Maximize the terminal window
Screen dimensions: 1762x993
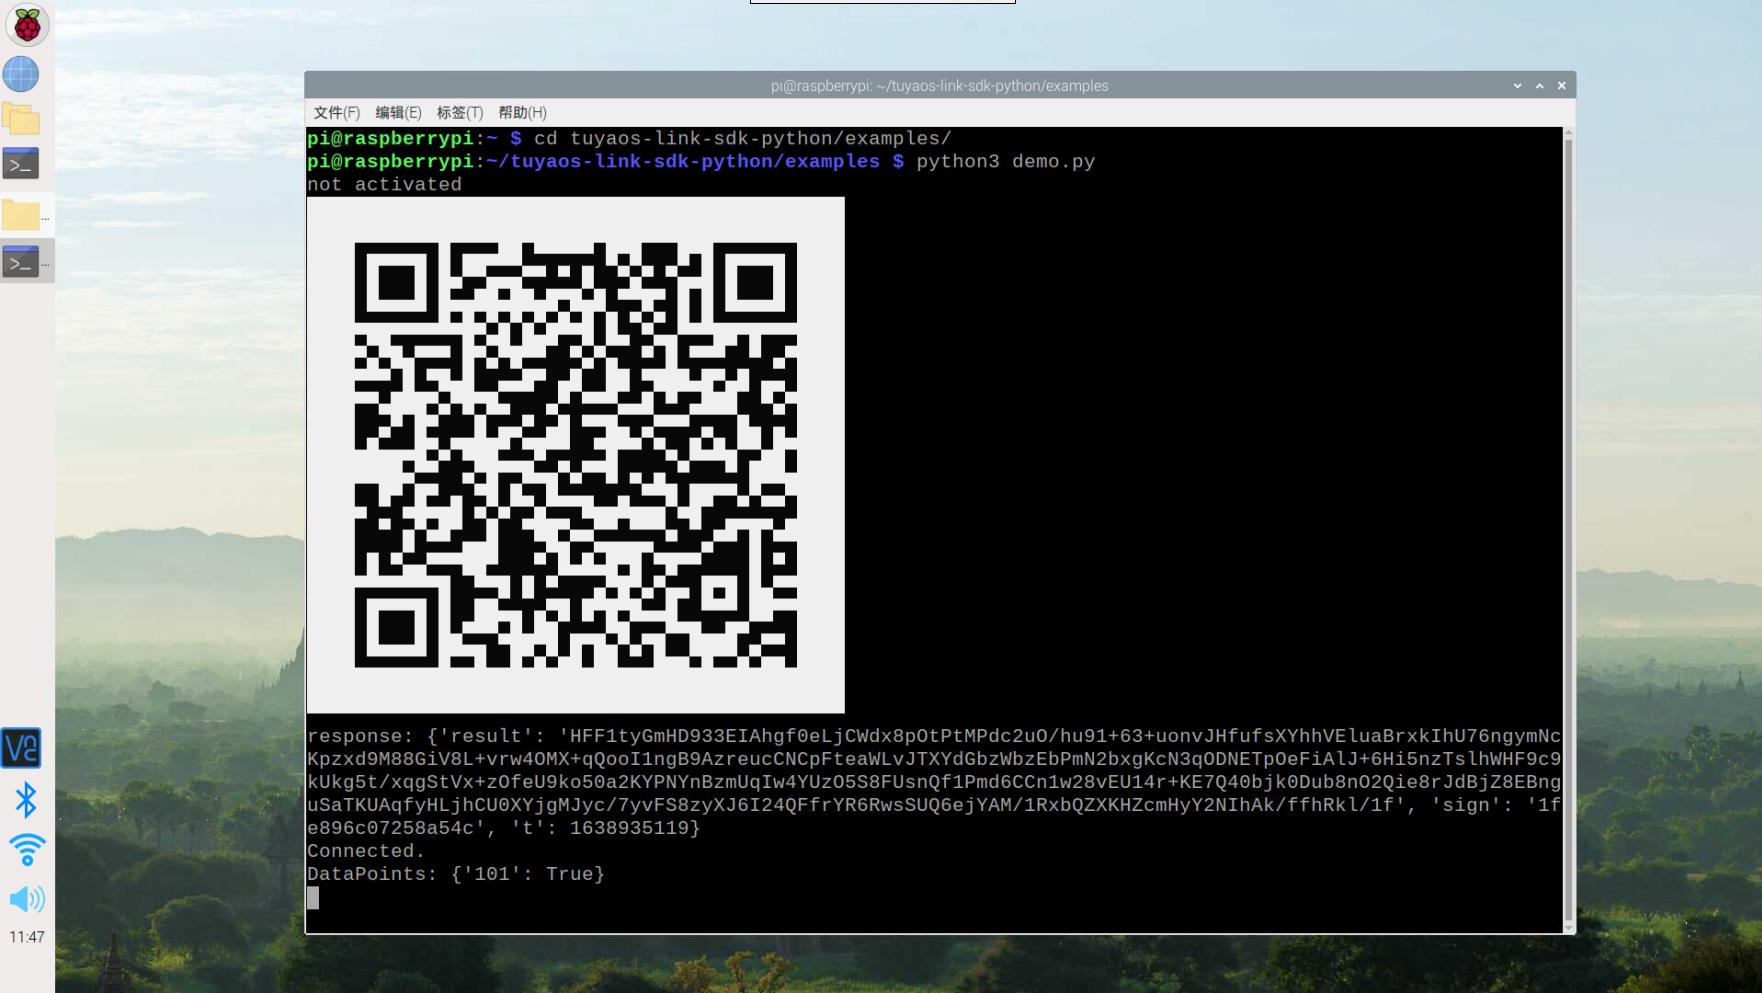(x=1539, y=86)
